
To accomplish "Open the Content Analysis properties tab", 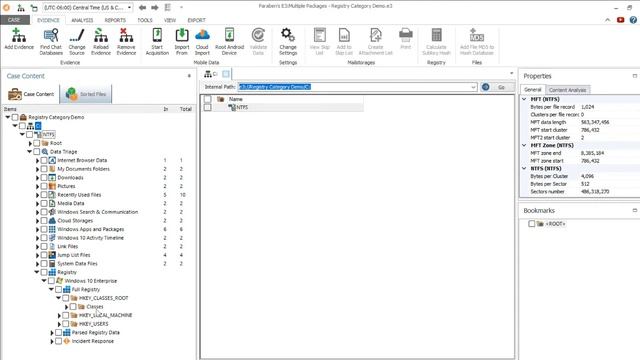I will 567,90.
